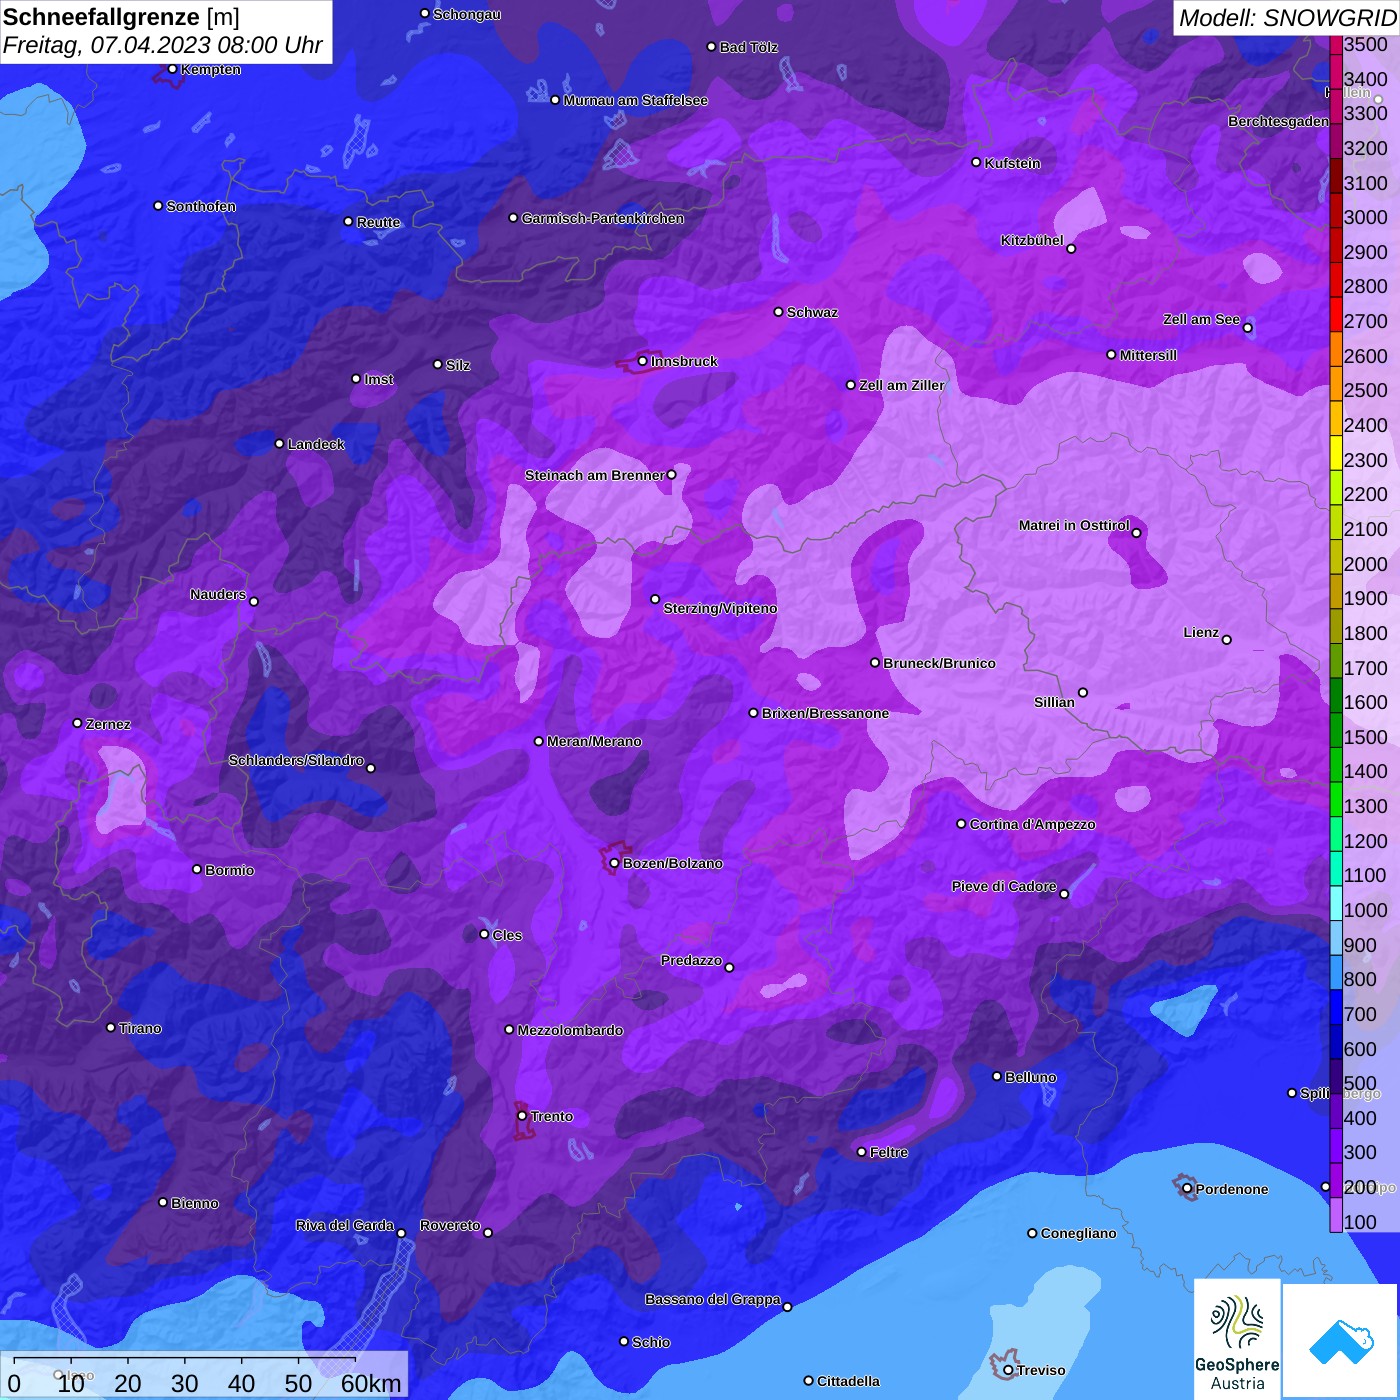
Task: Click the 'Schongau' label
Action: 467,14
